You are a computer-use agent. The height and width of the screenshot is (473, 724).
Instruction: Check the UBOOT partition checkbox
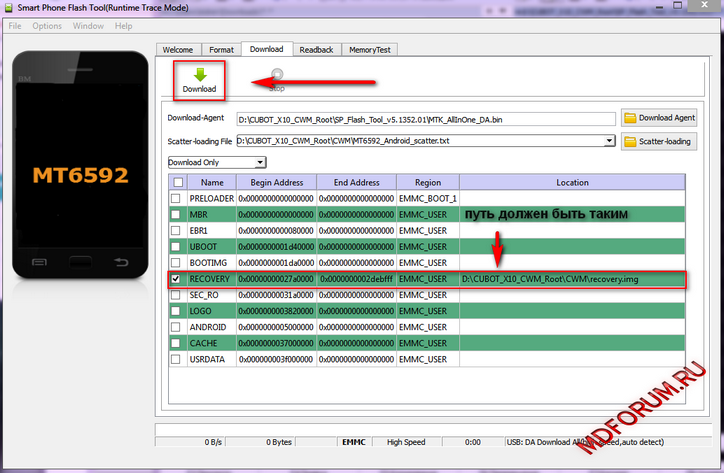coord(175,247)
